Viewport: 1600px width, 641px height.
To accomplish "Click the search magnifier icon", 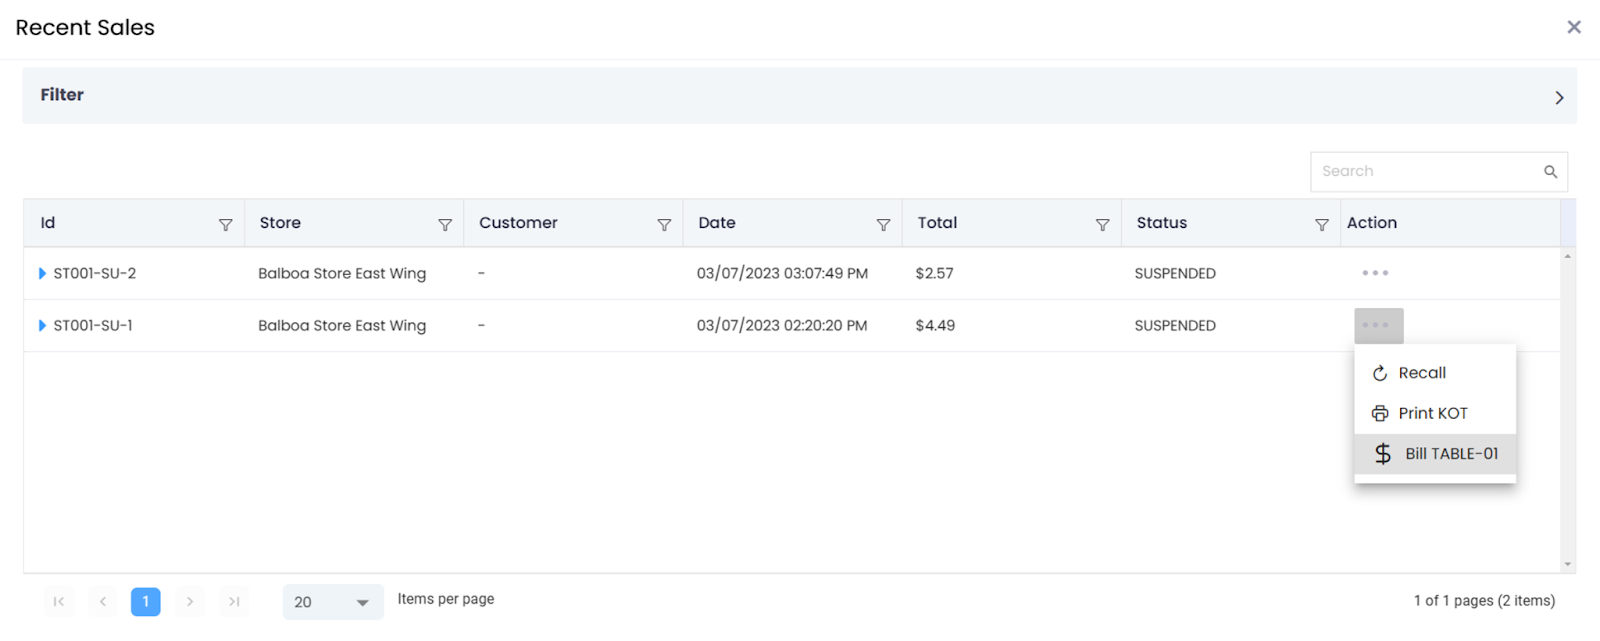I will 1550,172.
